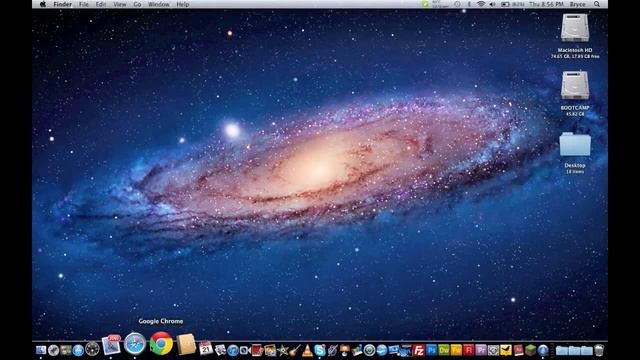Open Time Machine menu bar icon
640x360 pixels.
457,4
